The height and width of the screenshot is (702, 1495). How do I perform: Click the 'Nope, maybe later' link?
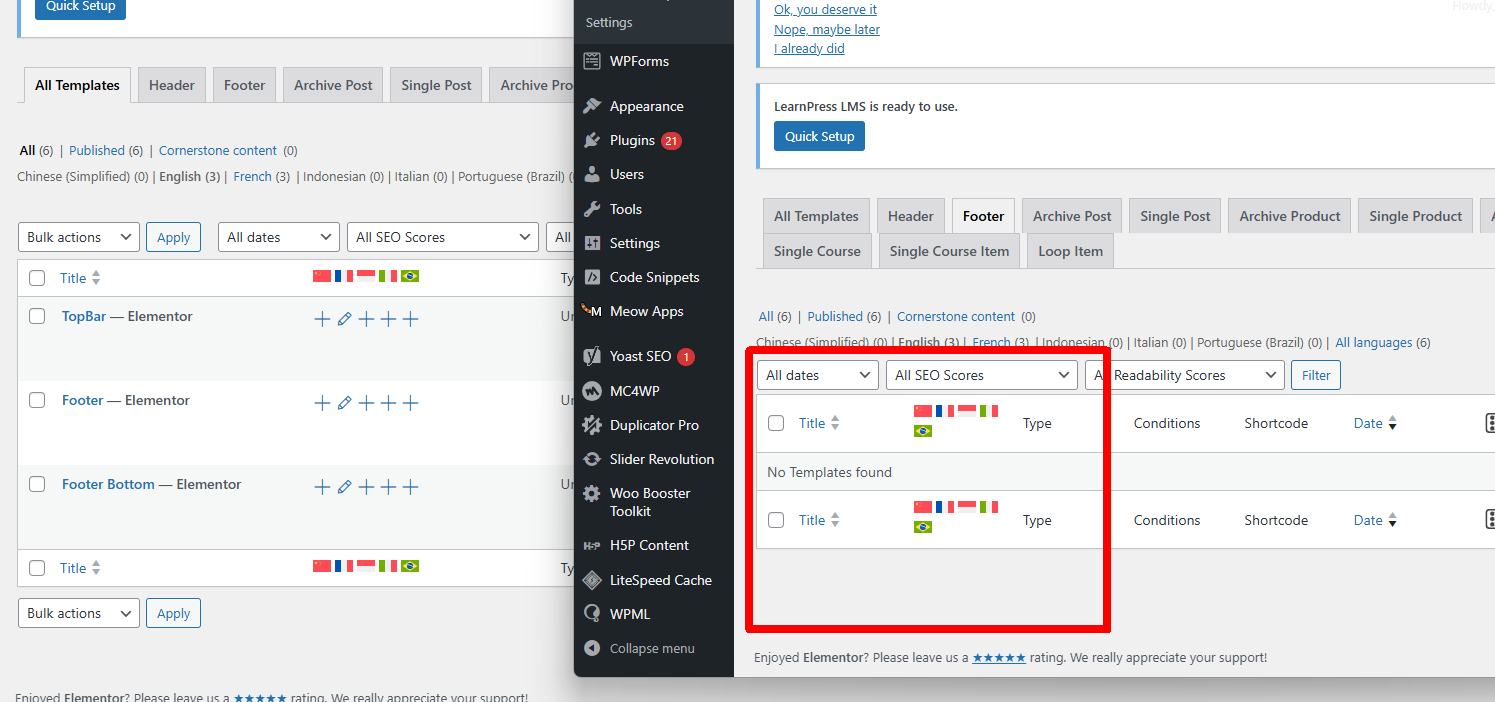coord(827,29)
